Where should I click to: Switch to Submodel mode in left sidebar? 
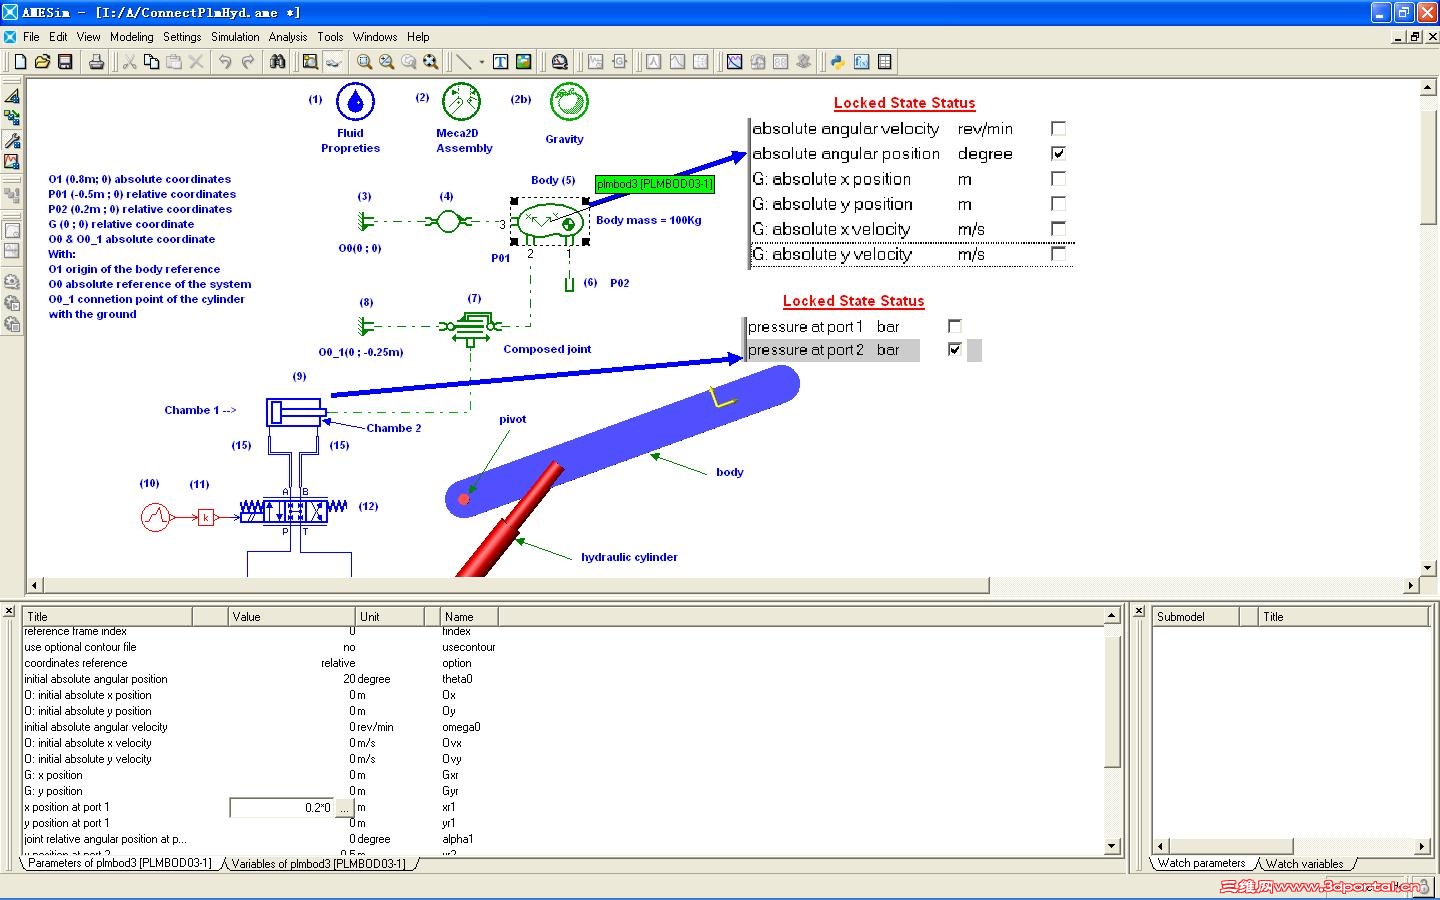tap(12, 118)
